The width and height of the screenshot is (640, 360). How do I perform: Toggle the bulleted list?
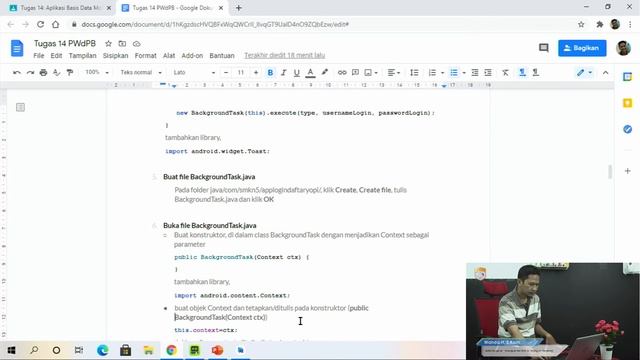tap(454, 73)
